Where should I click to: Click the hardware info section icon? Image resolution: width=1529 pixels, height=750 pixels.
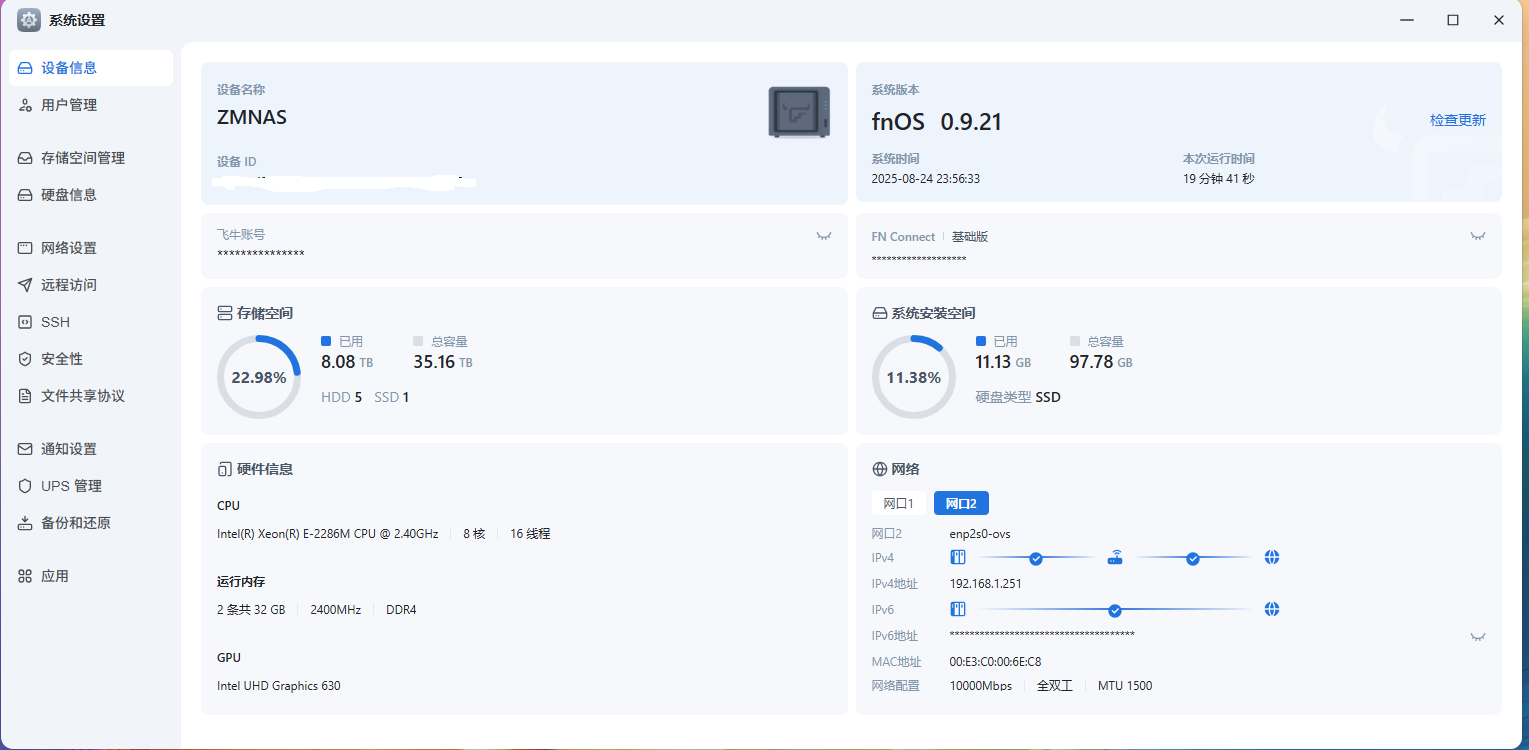[225, 469]
